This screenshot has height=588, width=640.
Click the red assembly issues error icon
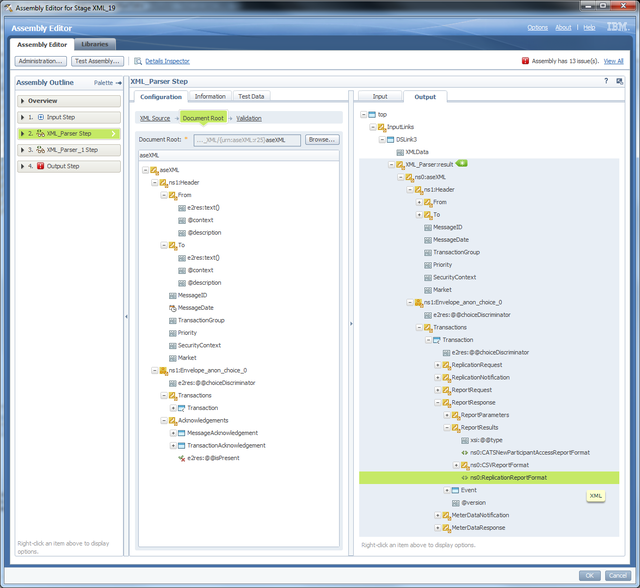(x=524, y=61)
